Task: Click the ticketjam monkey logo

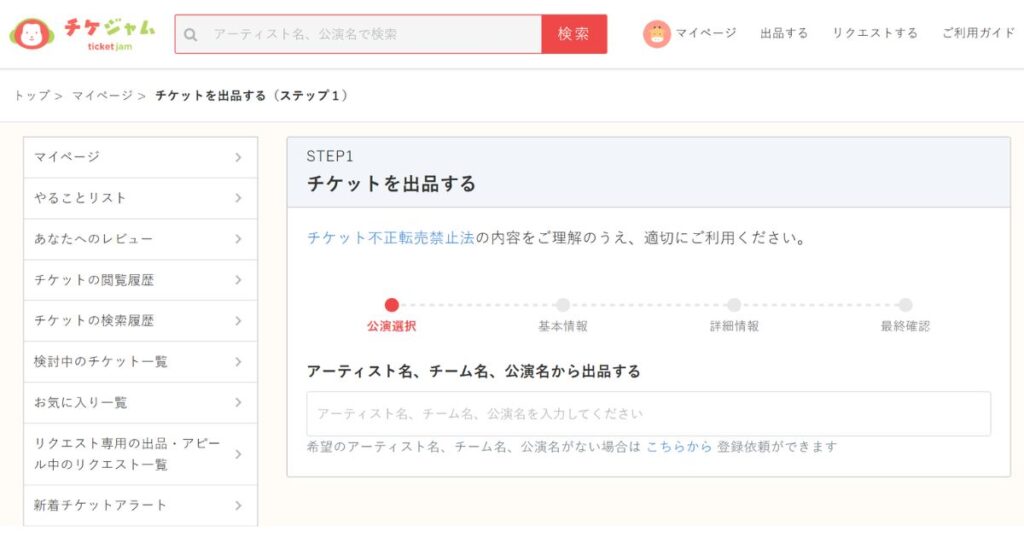Action: tap(31, 33)
